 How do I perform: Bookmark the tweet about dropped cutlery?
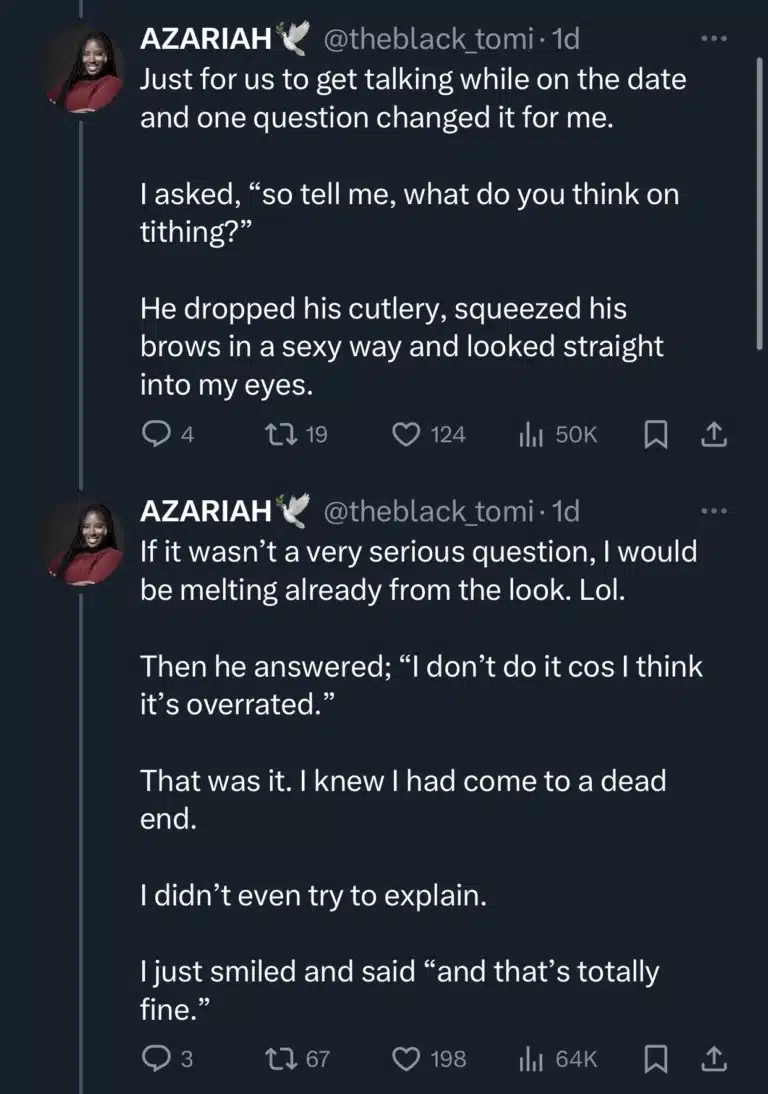click(x=655, y=434)
